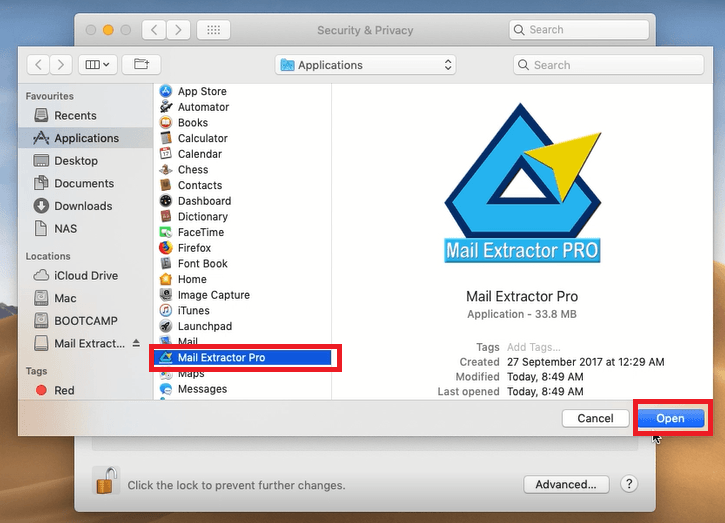Select the Messages app icon
Image resolution: width=725 pixels, height=523 pixels.
click(166, 389)
